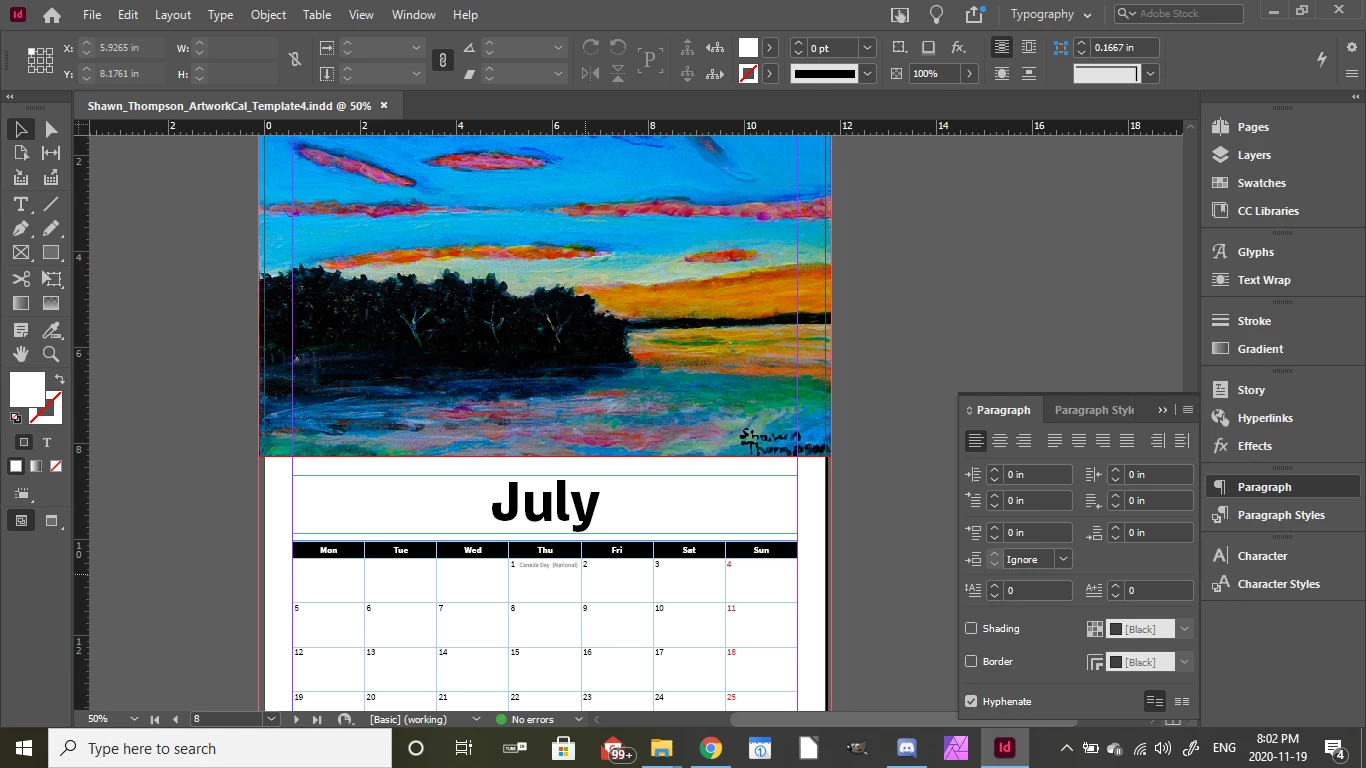Select the Rectangle Frame tool
Image resolution: width=1366 pixels, height=768 pixels.
coord(21,253)
